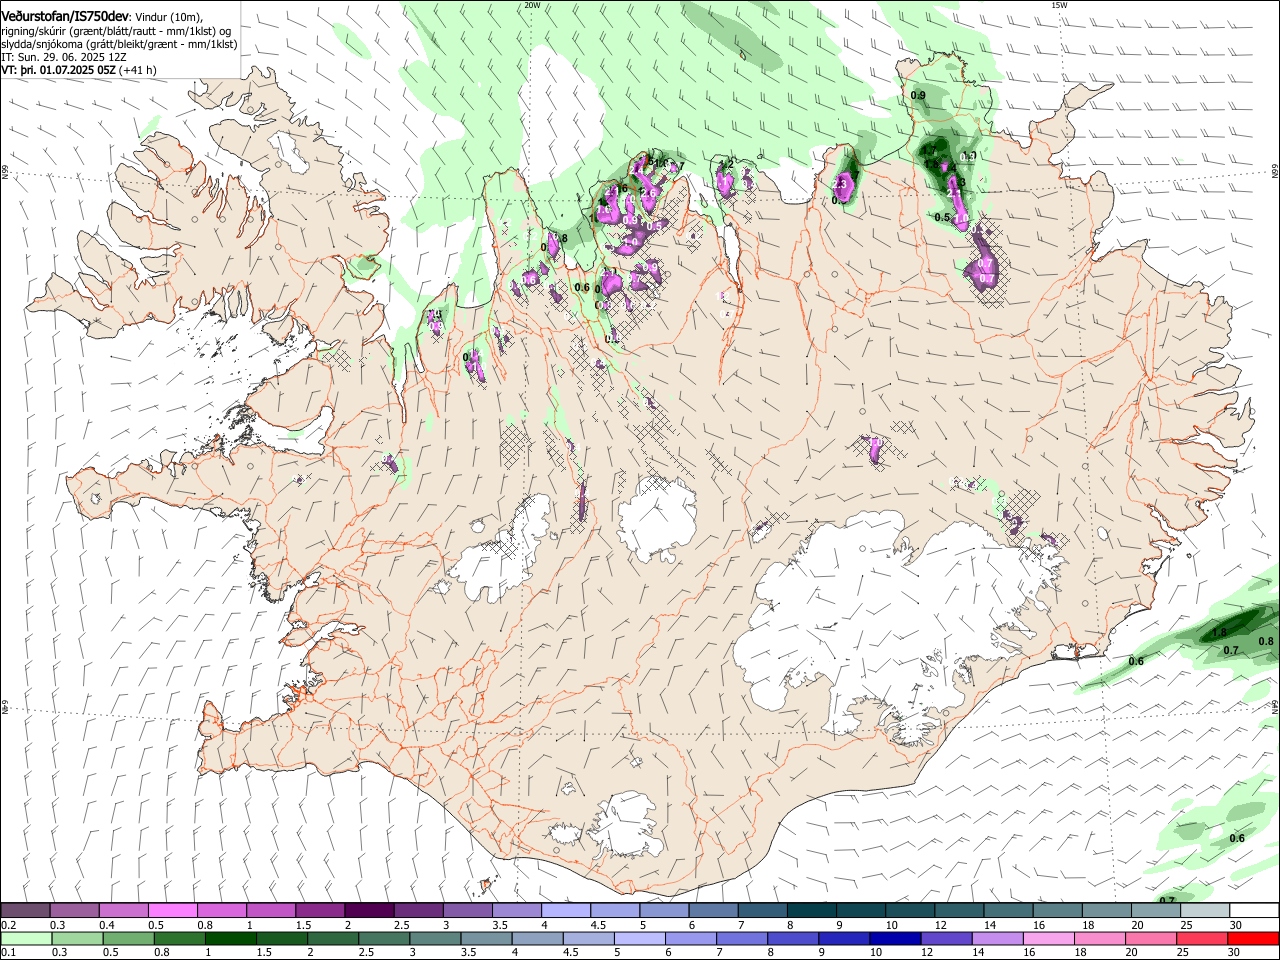The width and height of the screenshot is (1280, 960).
Task: Select the dark mauve 0.2 swatch in upper scale
Action: (x=25, y=910)
